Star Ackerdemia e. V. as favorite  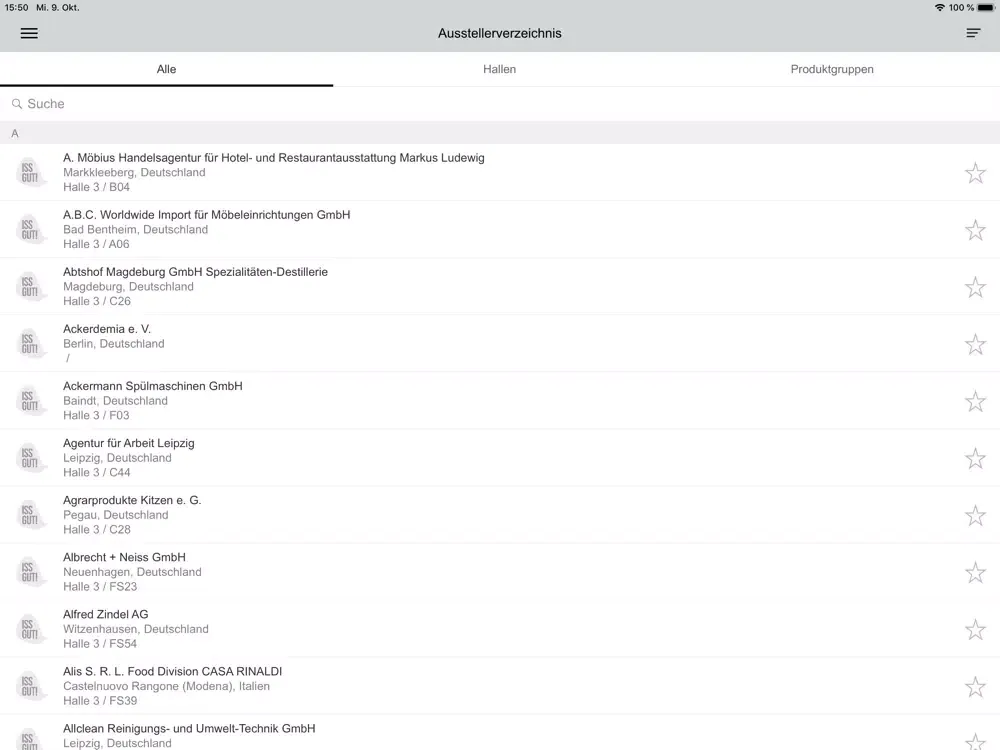pyautogui.click(x=975, y=344)
